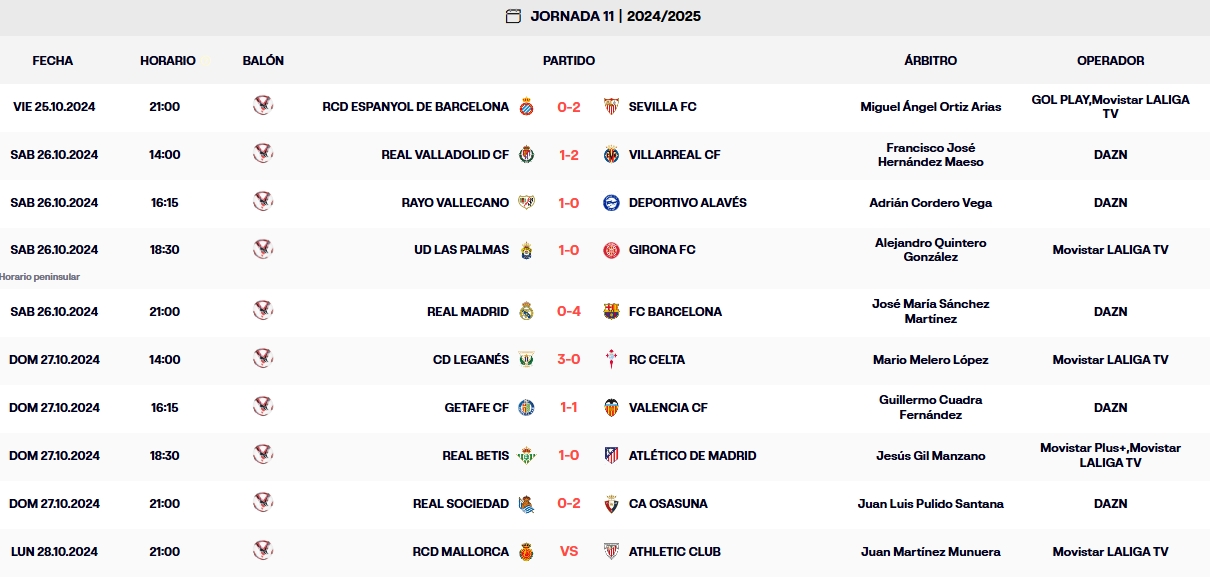Viewport: 1210px width, 577px height.
Task: Select the ball icon in the RCD Mallorca row
Action: pyautogui.click(x=263, y=551)
